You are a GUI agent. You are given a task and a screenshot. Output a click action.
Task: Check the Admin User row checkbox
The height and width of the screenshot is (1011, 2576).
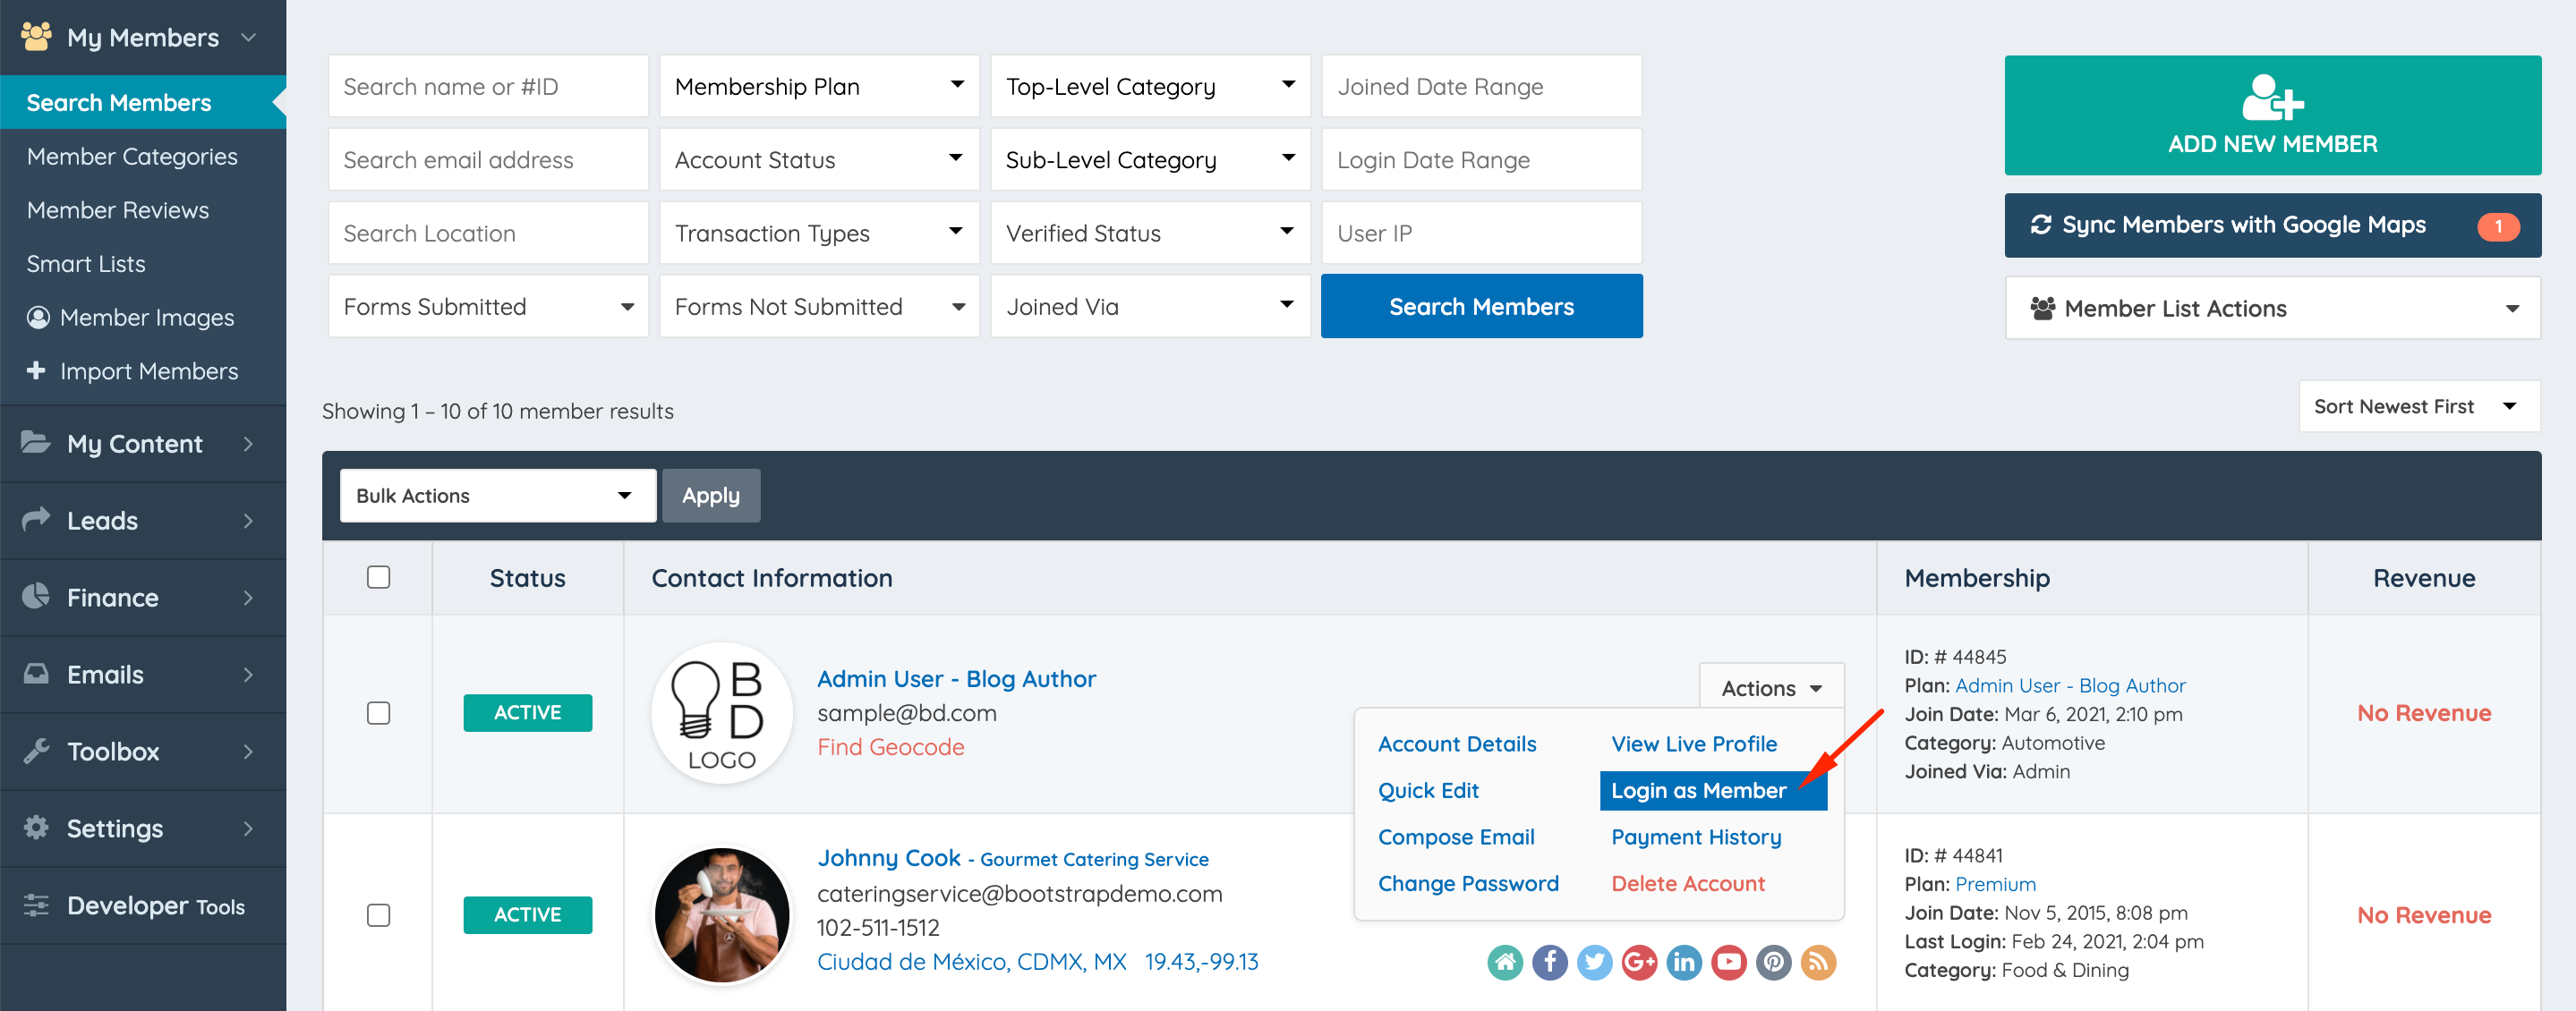378,713
